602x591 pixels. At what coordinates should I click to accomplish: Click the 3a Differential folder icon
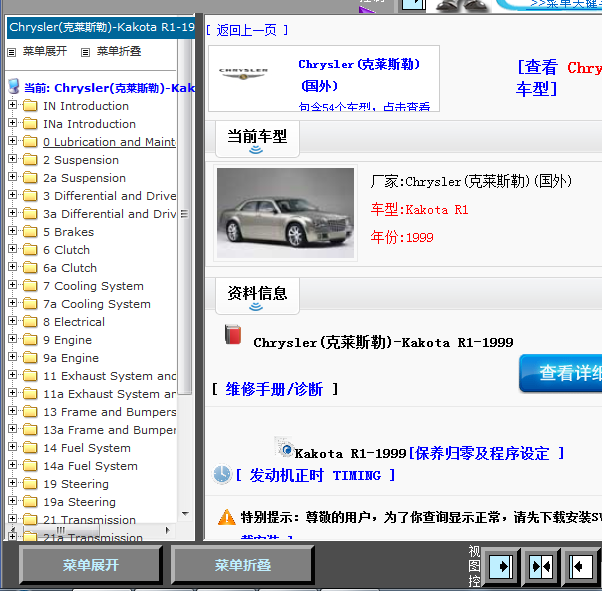30,214
